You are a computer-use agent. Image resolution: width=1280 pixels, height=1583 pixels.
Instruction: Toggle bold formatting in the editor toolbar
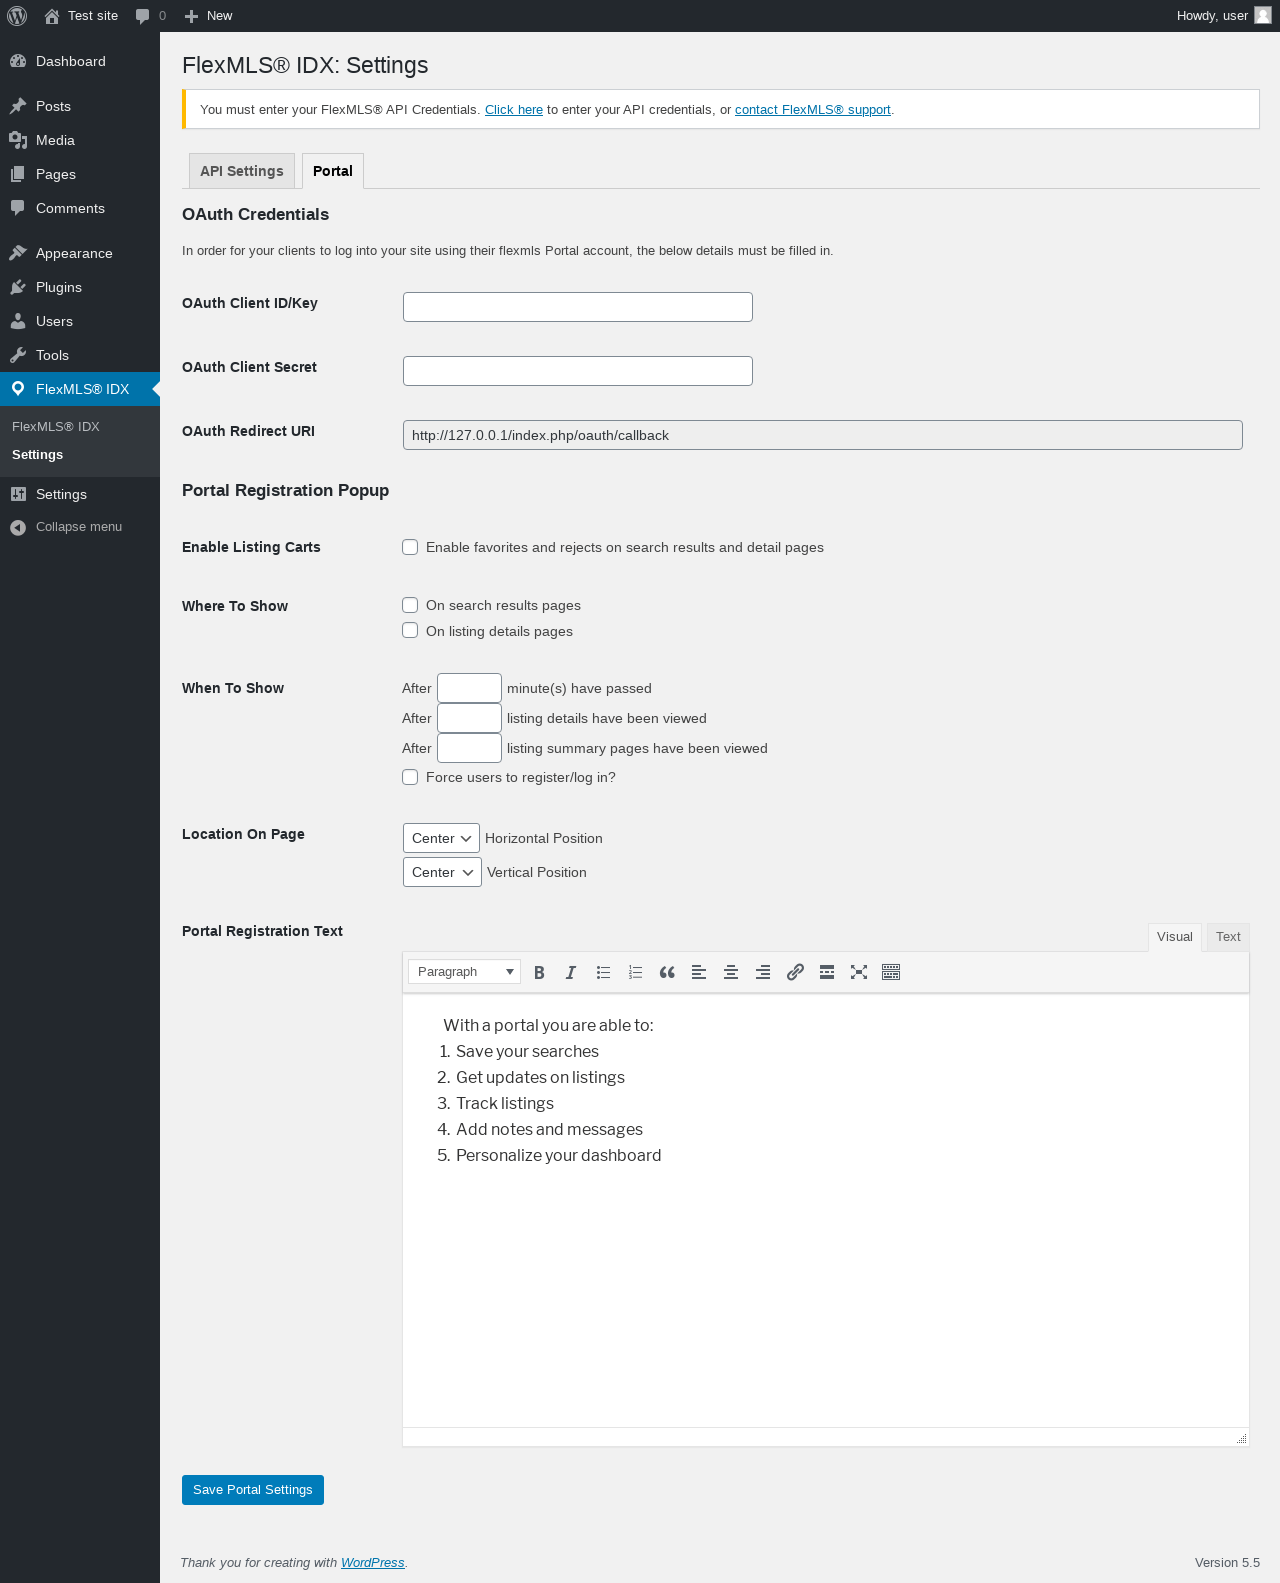coord(539,972)
